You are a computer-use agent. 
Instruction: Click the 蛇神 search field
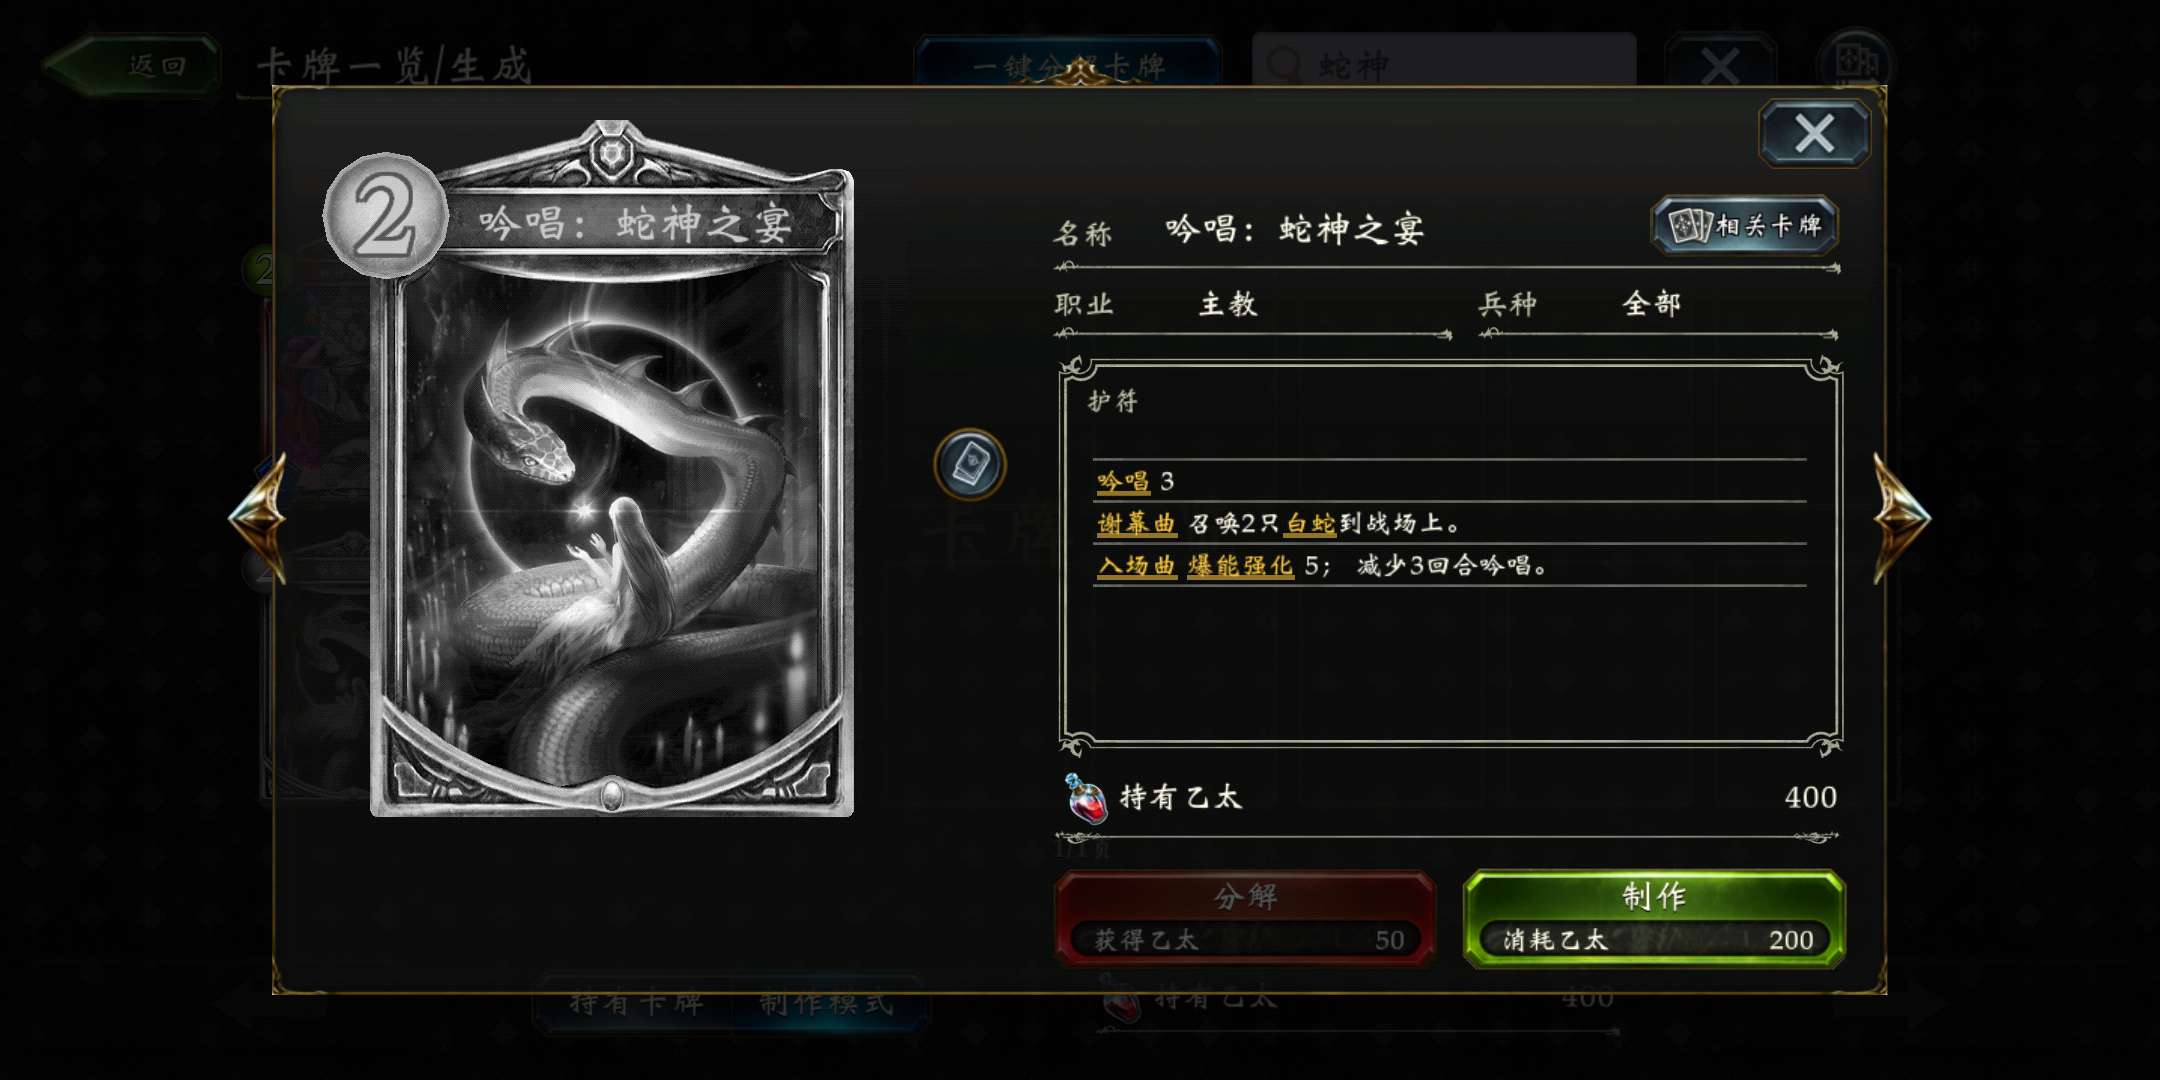tap(1444, 64)
